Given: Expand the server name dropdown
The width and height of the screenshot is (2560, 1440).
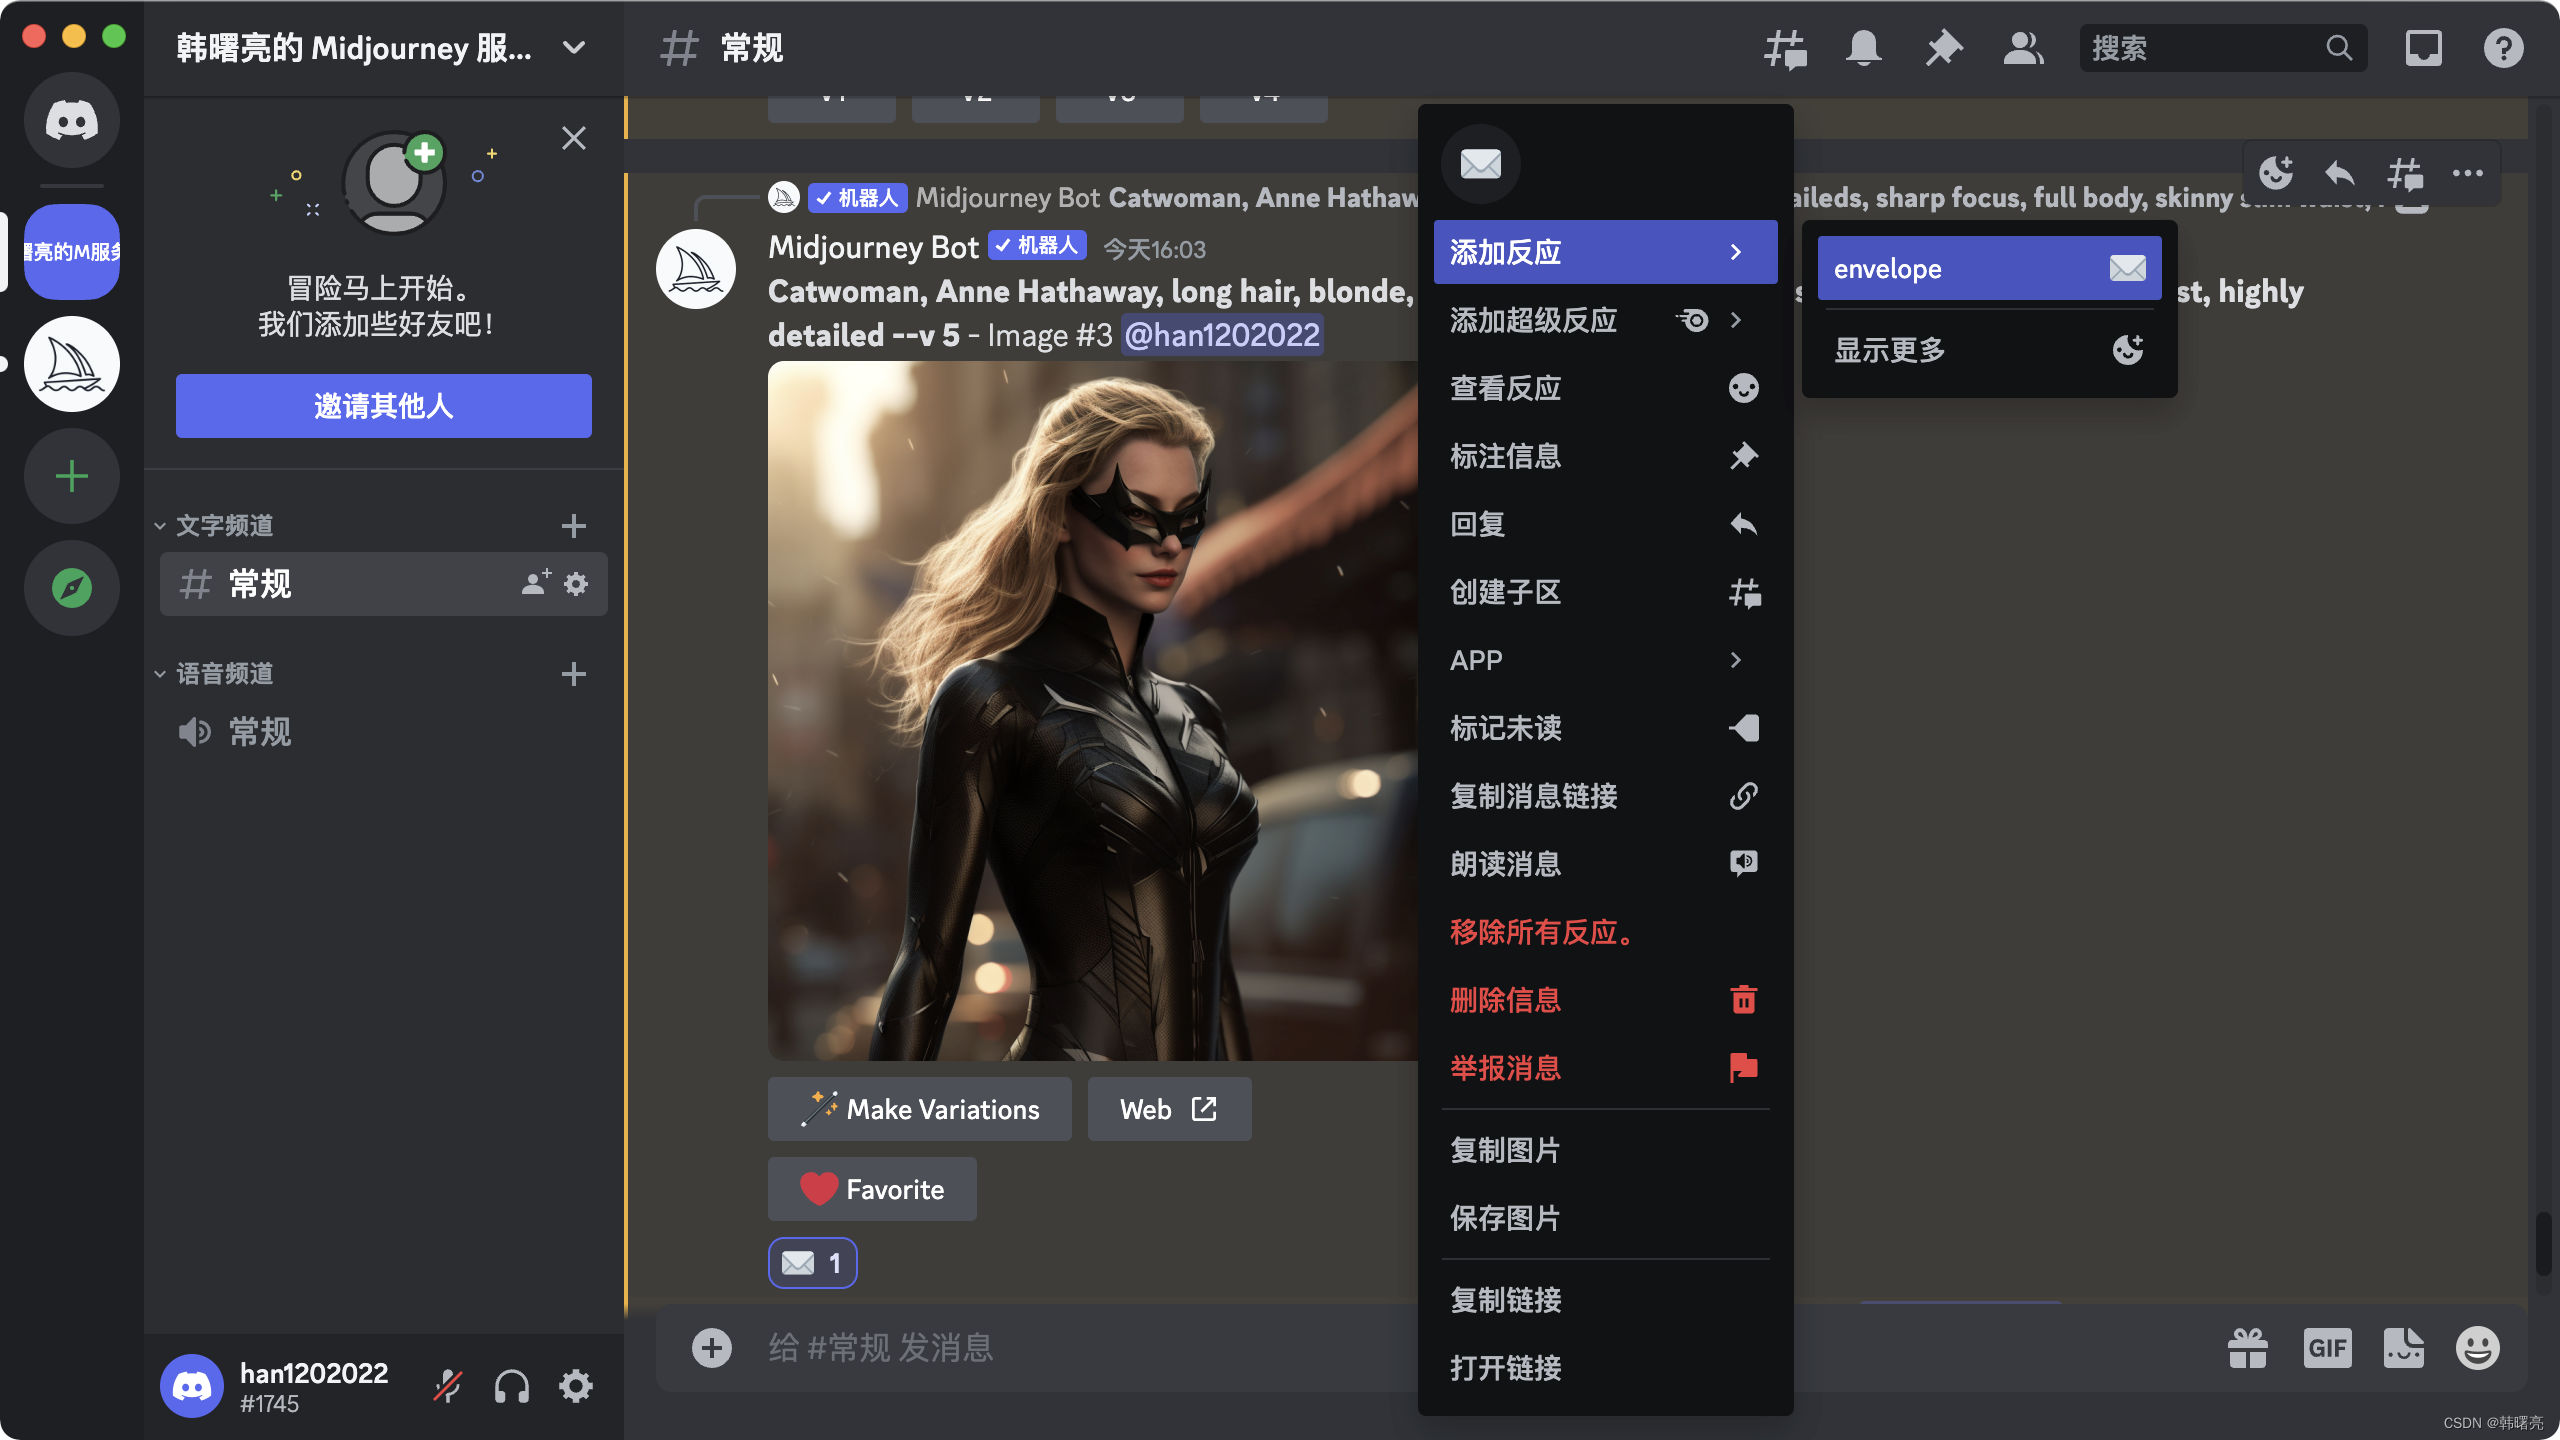Looking at the screenshot, I should tap(574, 48).
